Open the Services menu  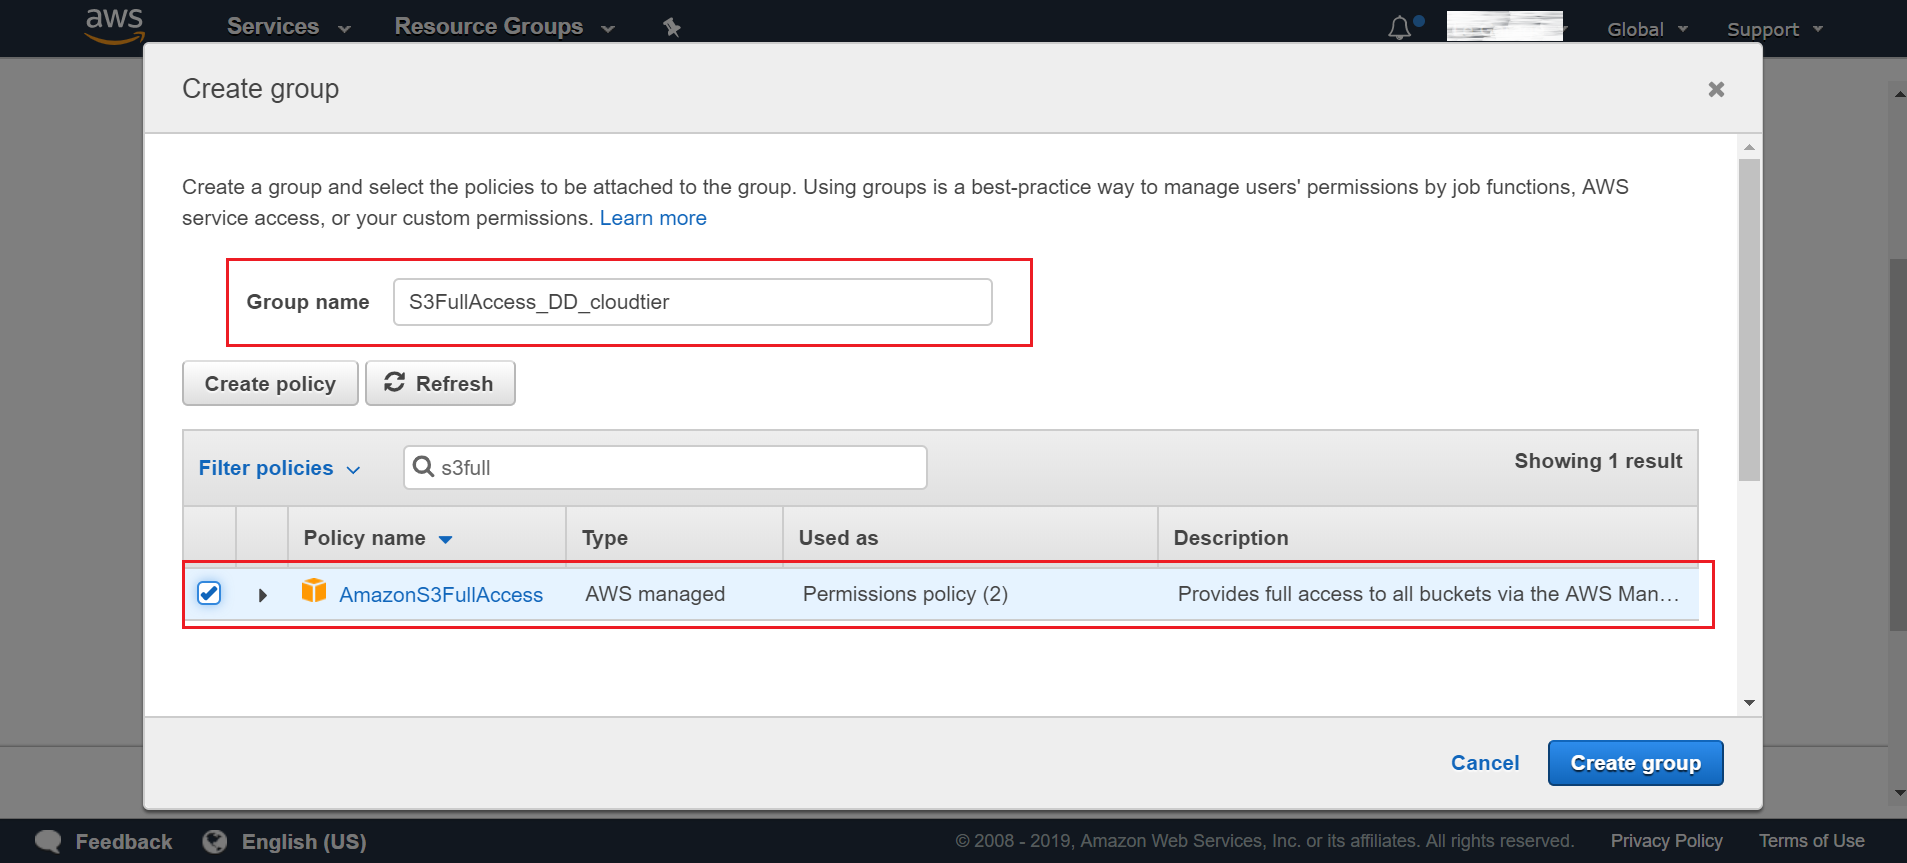coord(288,27)
